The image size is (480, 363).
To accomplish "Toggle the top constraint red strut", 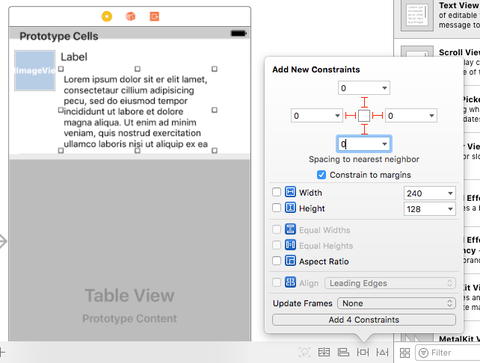I will [x=364, y=102].
